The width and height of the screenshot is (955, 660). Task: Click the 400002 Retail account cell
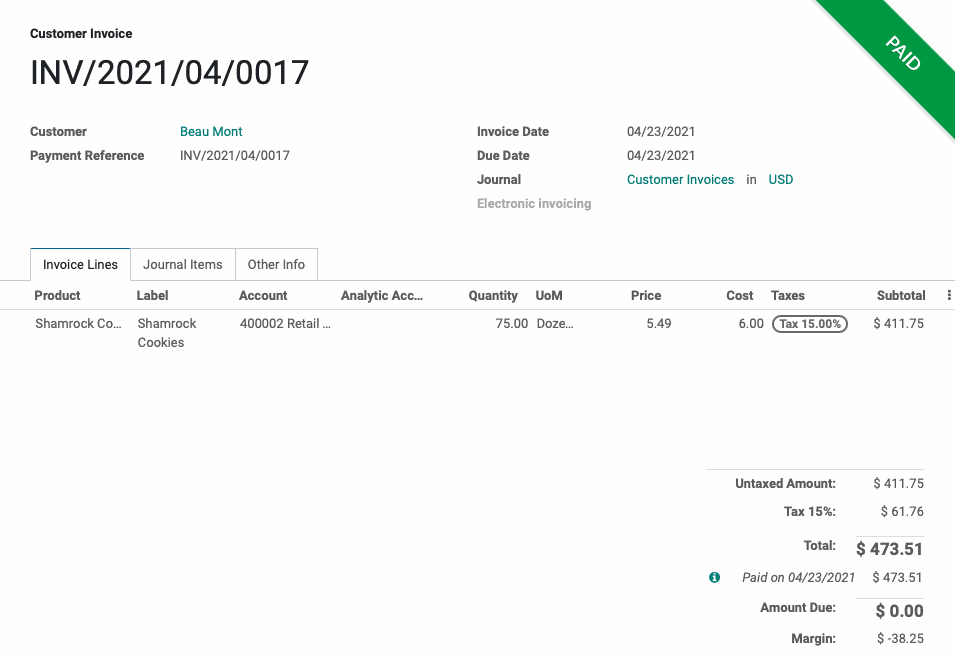285,323
